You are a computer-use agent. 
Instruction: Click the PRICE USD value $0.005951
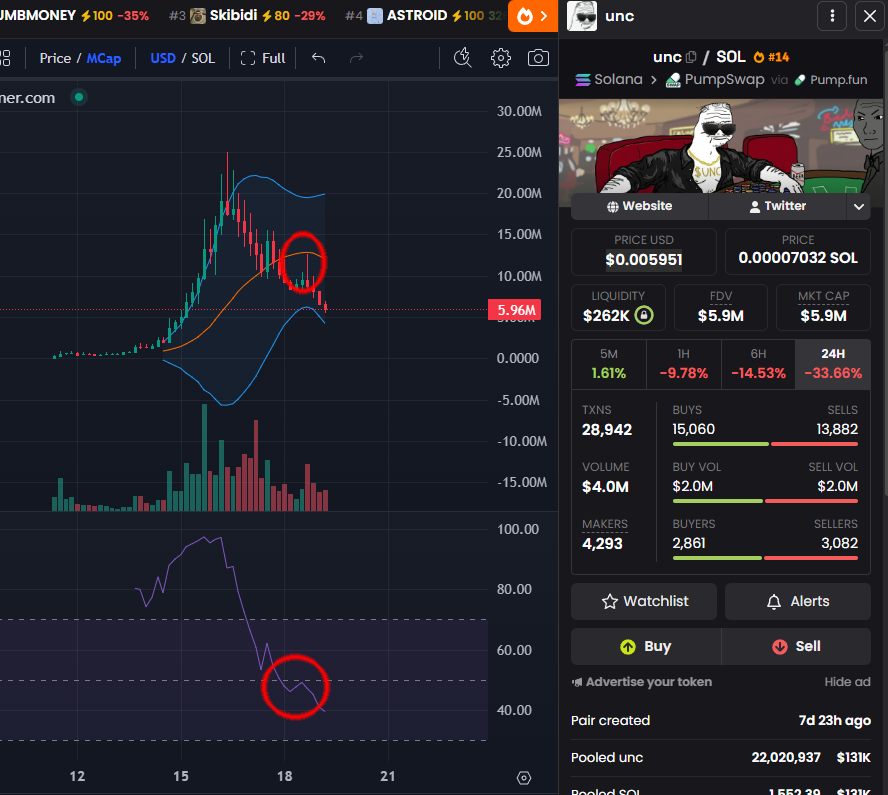coord(644,260)
